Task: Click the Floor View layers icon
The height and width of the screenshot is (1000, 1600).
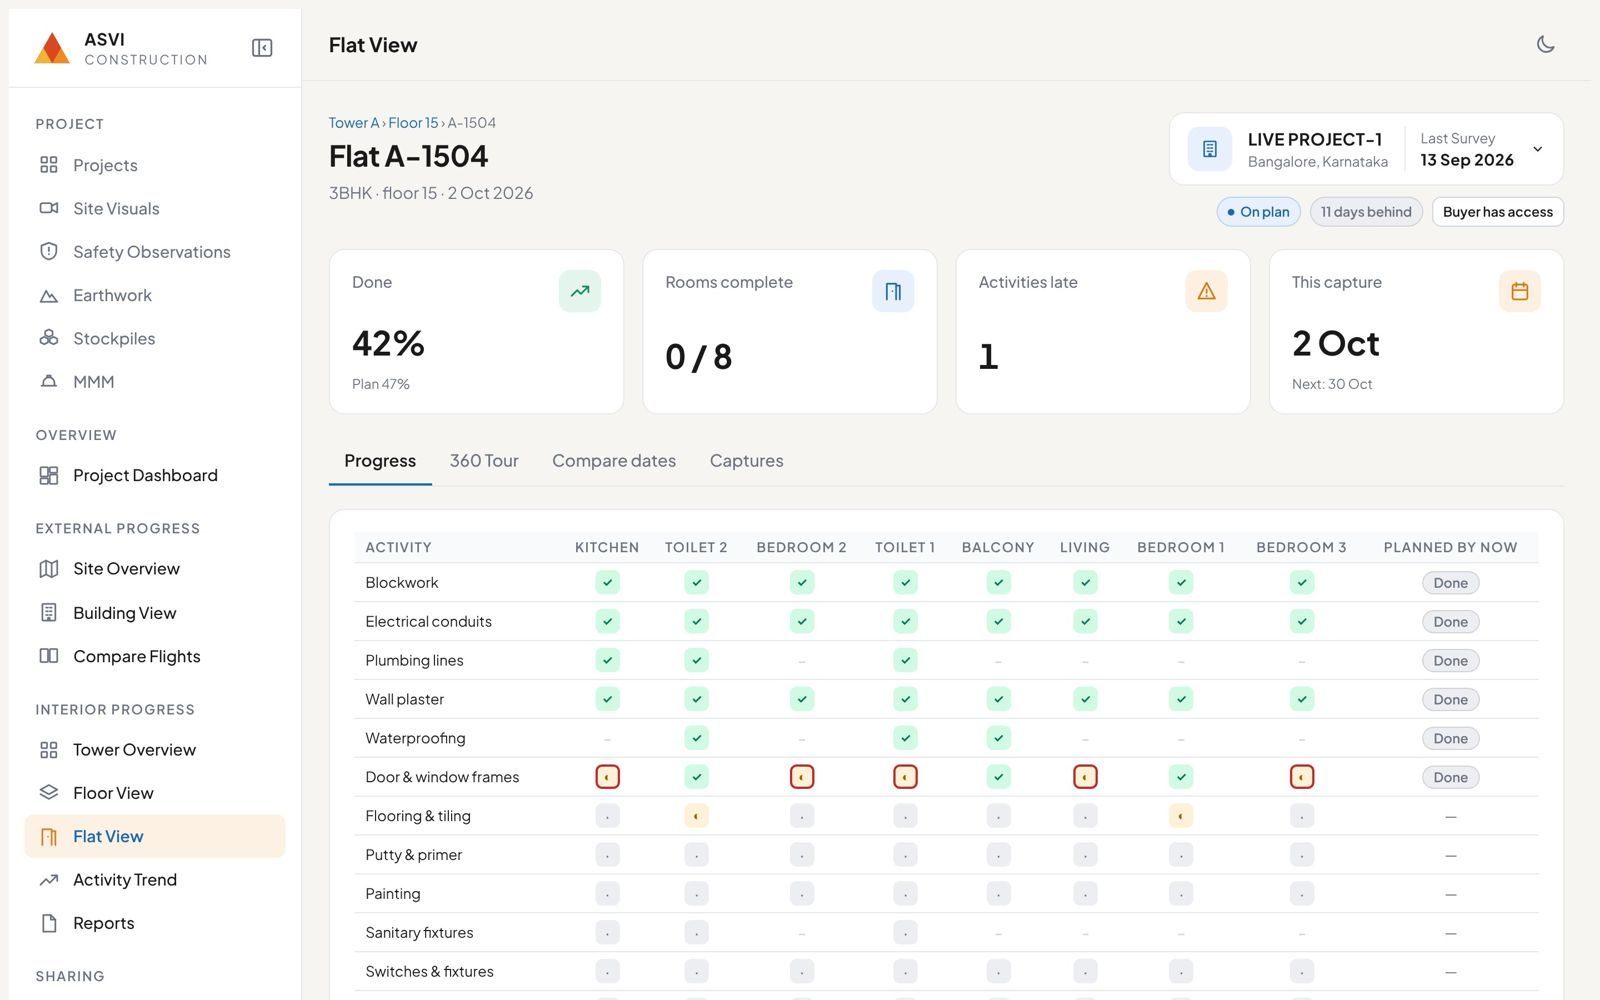Action: [x=48, y=792]
